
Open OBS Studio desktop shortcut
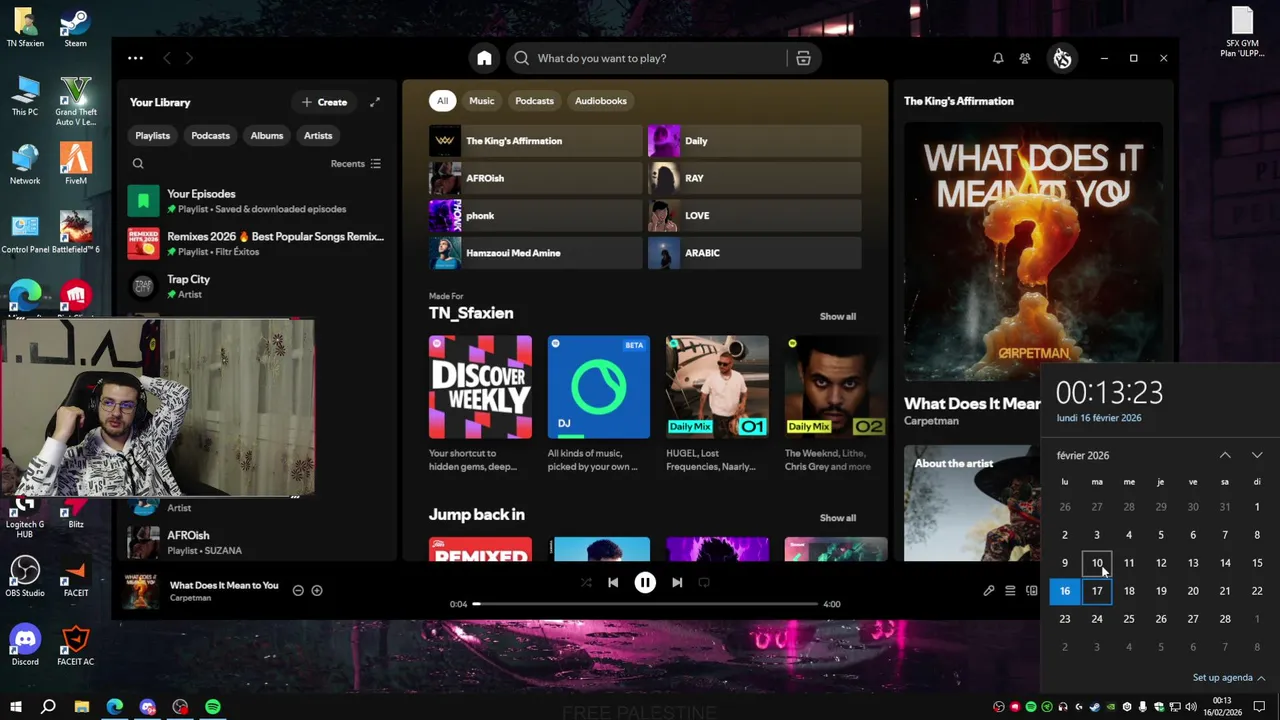tap(25, 578)
